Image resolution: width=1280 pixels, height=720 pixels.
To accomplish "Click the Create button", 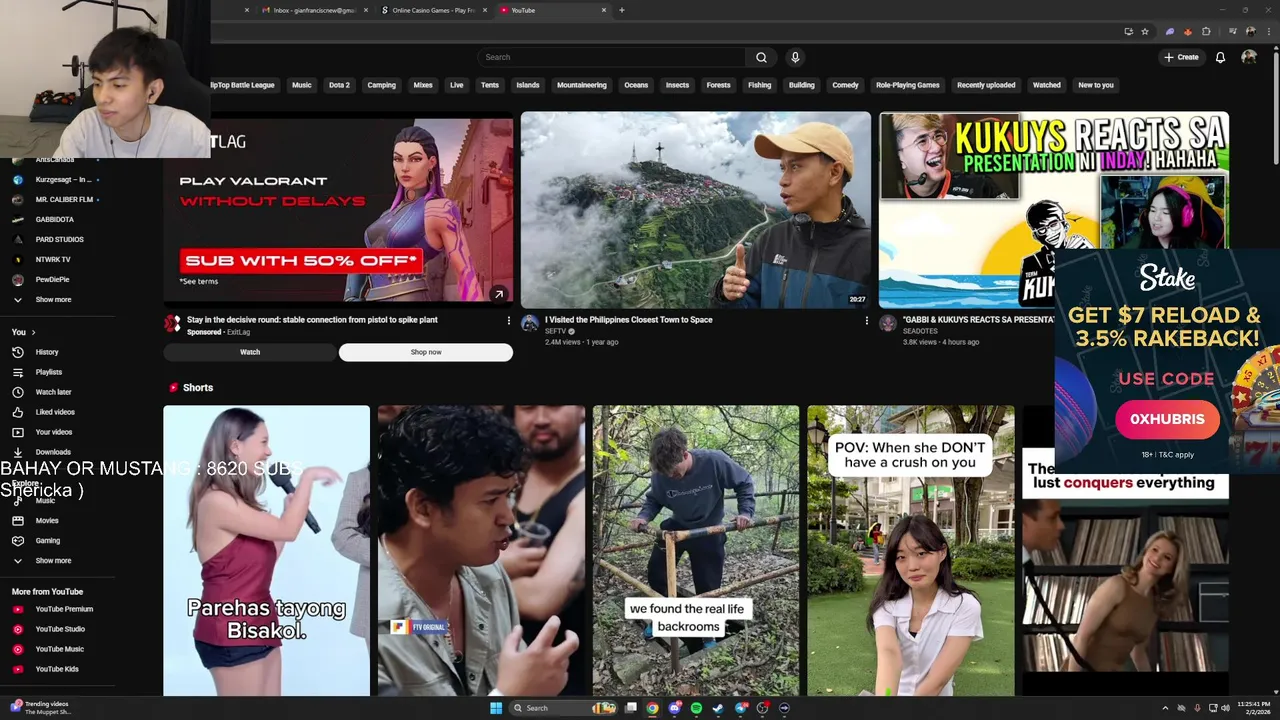I will (x=1181, y=57).
